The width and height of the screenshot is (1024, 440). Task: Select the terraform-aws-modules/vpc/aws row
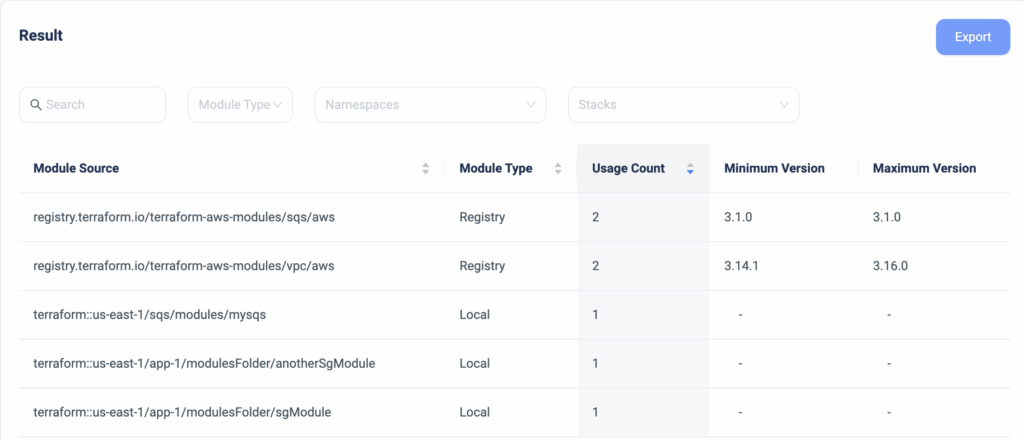(183, 266)
